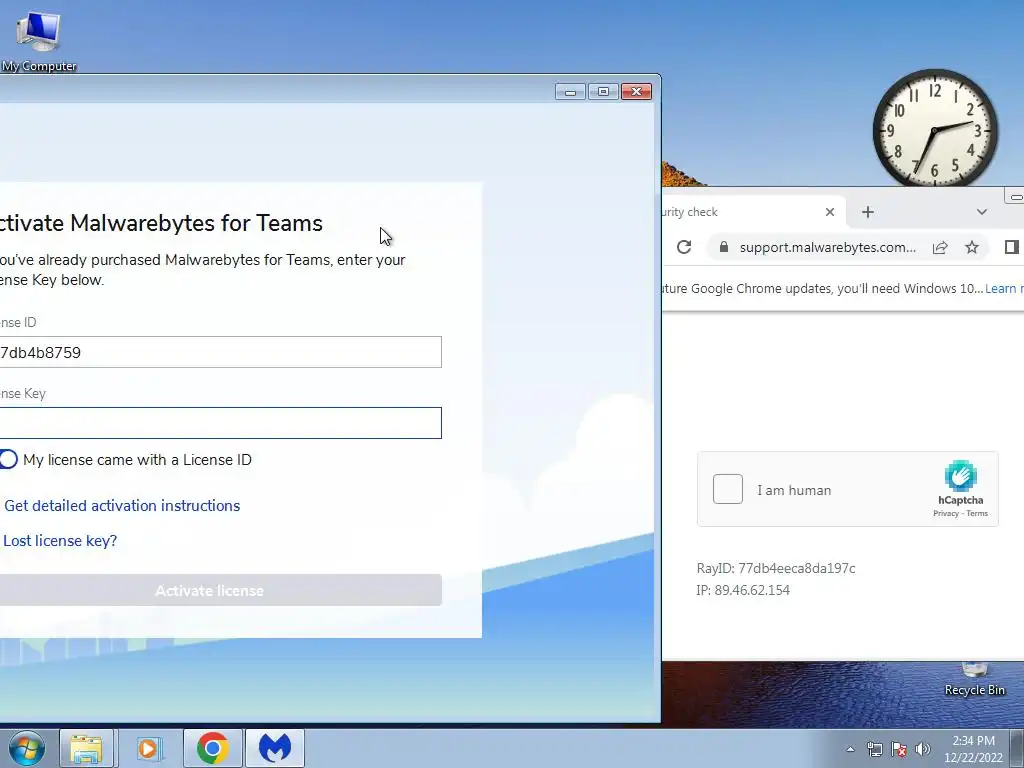
Task: View site info via the padlock icon
Action: pyautogui.click(x=723, y=247)
